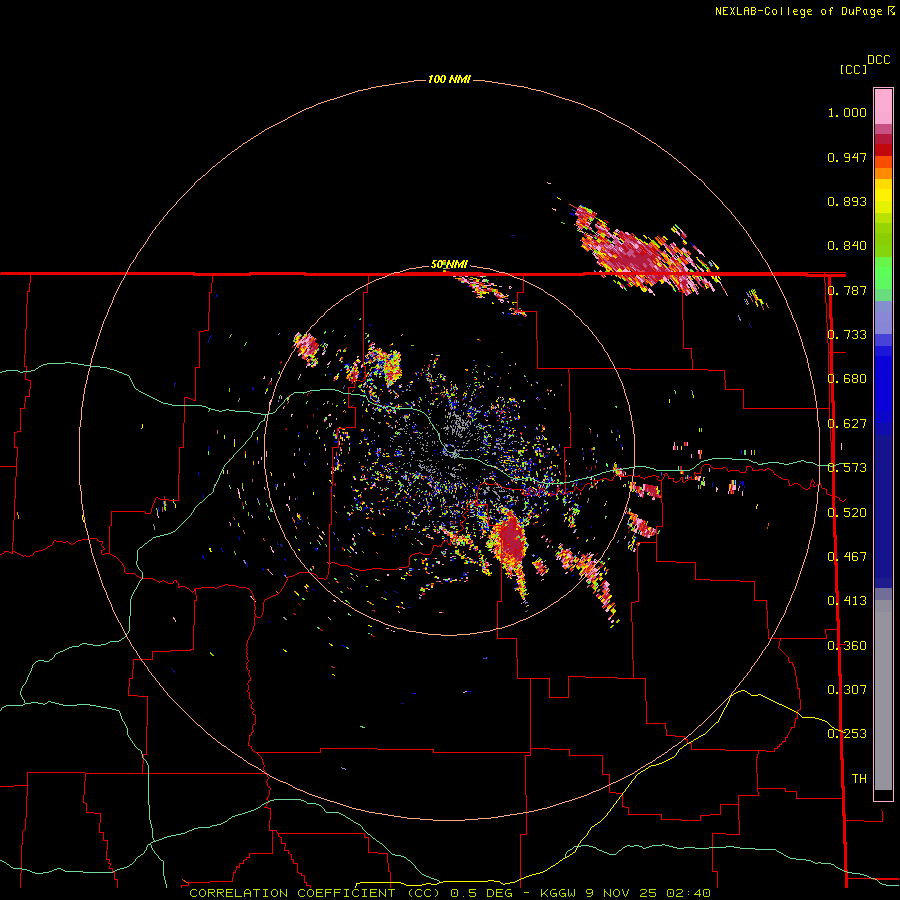Click the DCC legend title
Image resolution: width=900 pixels, height=900 pixels.
(879, 60)
